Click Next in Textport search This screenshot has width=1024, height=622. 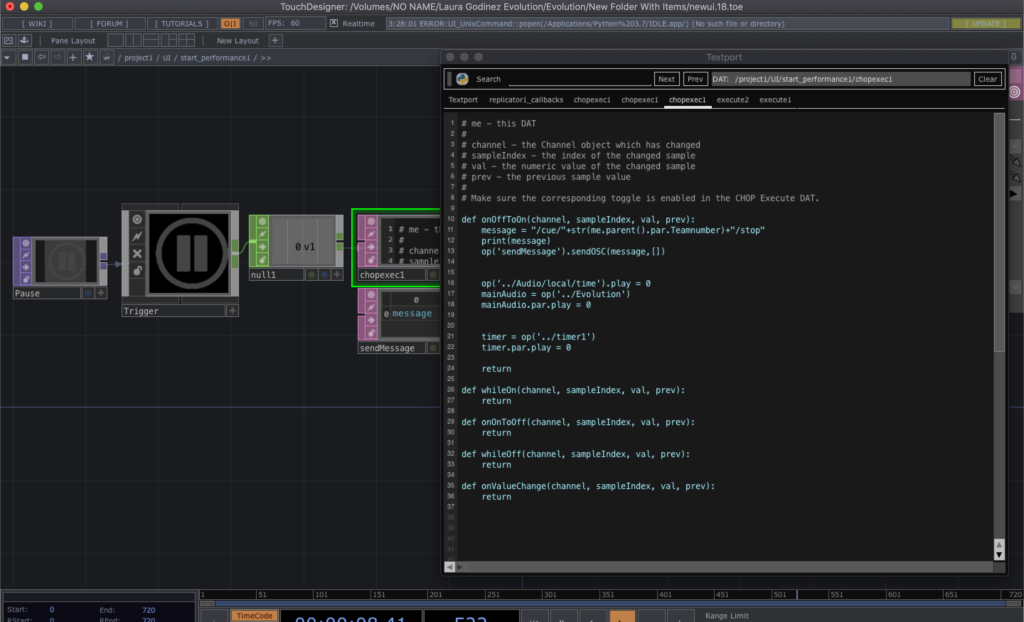[x=666, y=79]
